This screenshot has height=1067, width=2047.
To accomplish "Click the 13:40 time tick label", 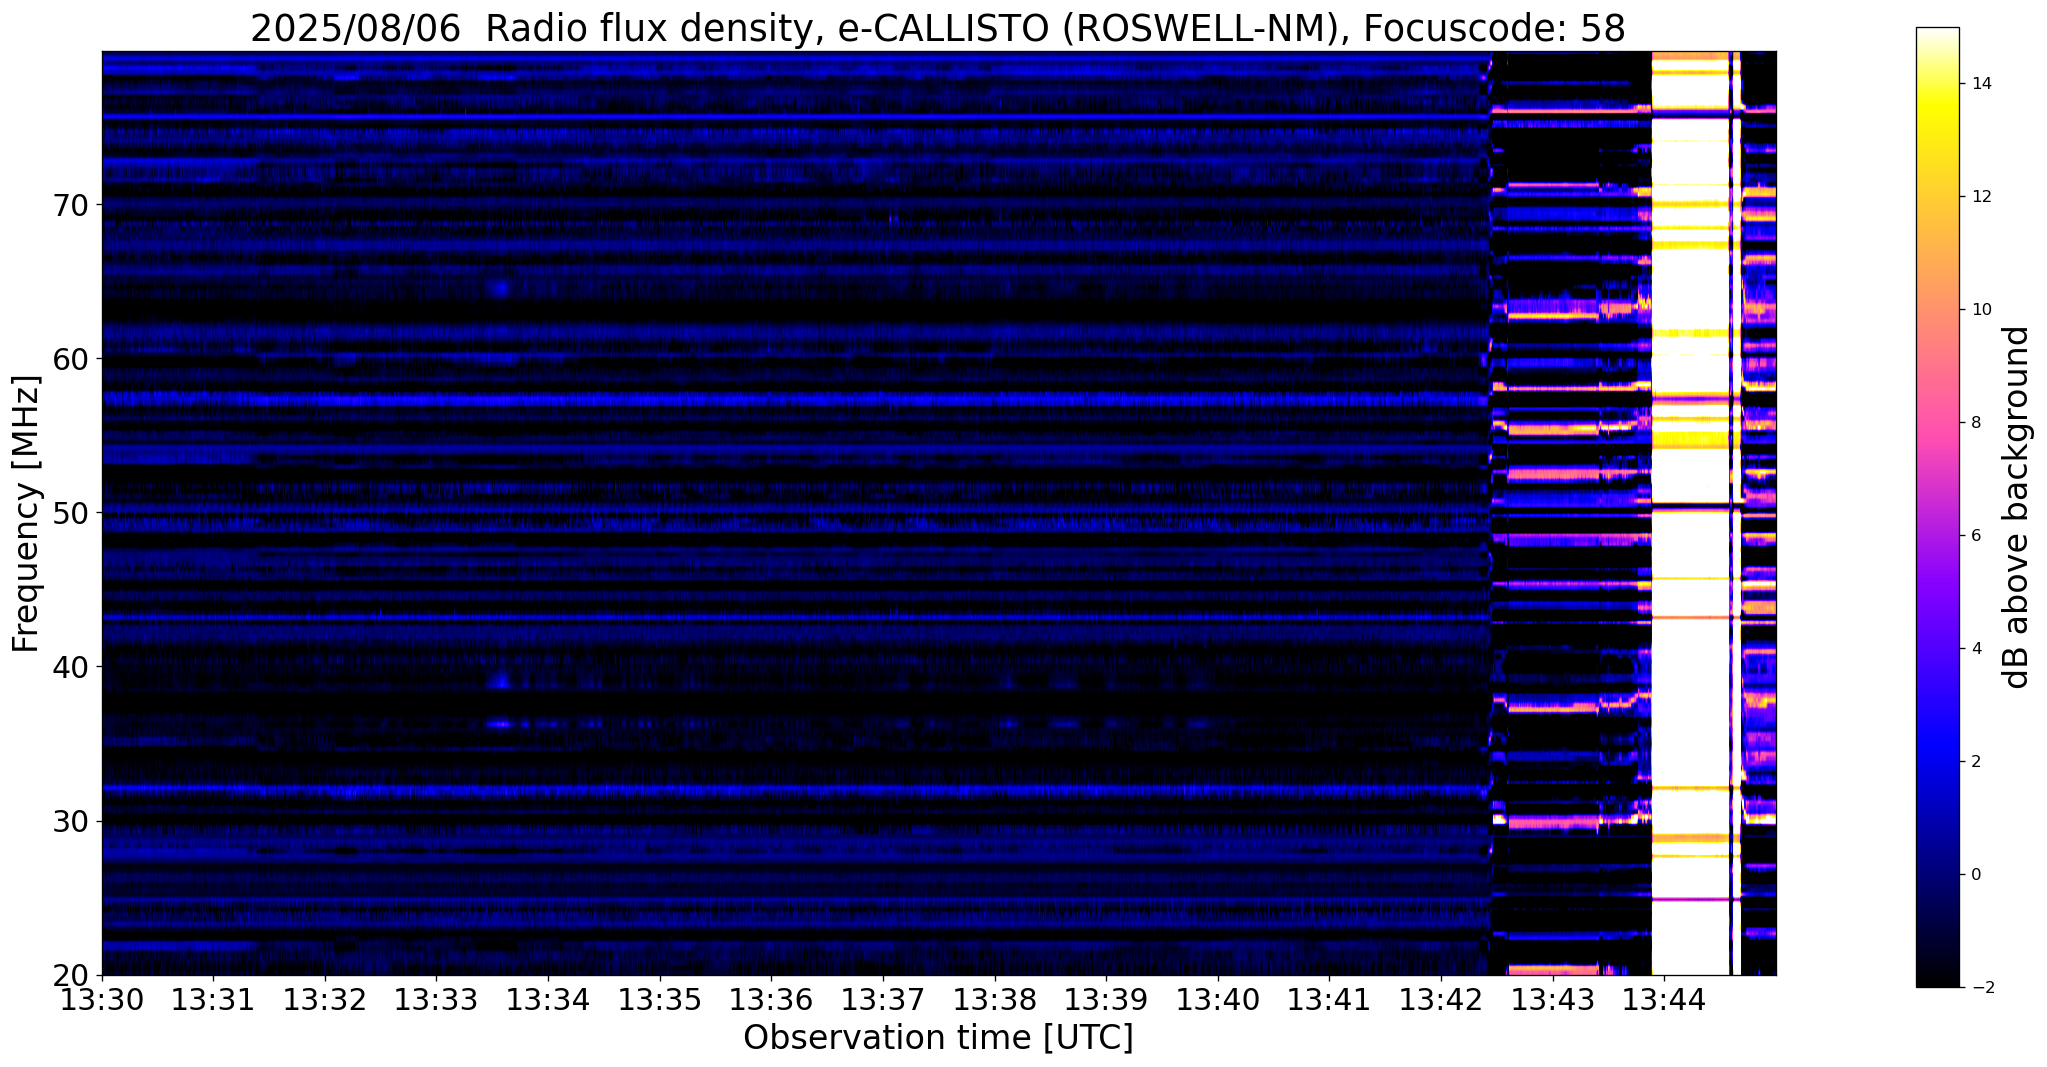I will [x=1218, y=999].
